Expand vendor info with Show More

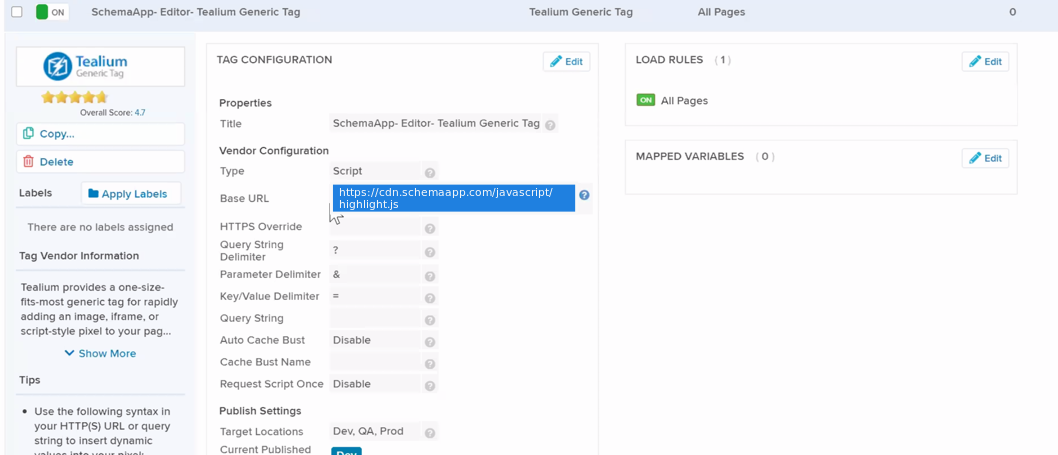pos(101,353)
